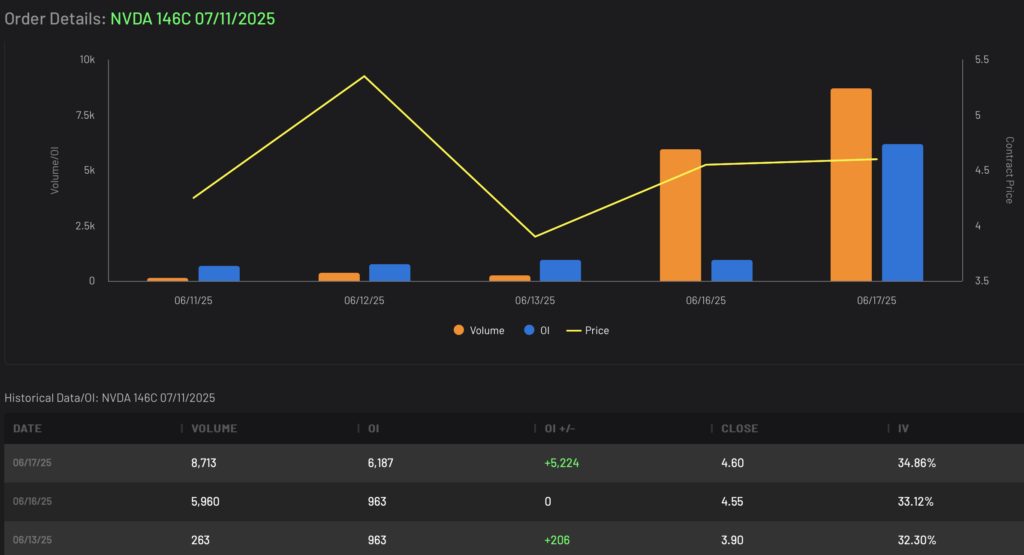Click the blue OI bar for 06/17/25
The width and height of the screenshot is (1024, 555).
903,213
